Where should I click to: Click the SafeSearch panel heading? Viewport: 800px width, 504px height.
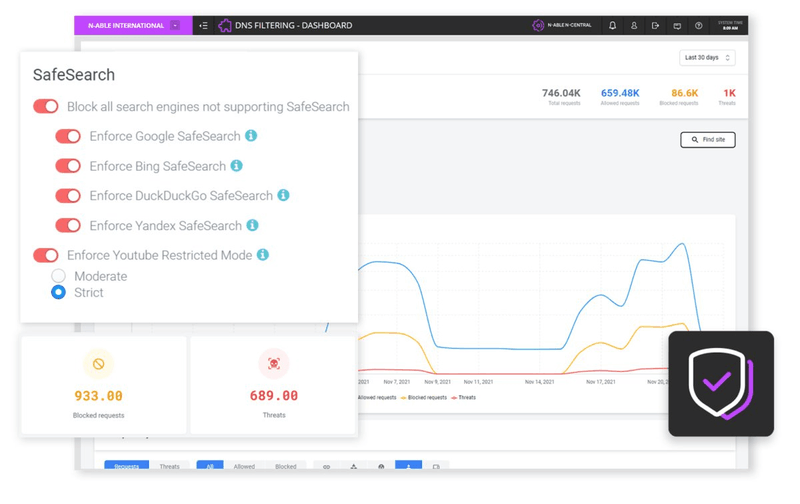74,75
